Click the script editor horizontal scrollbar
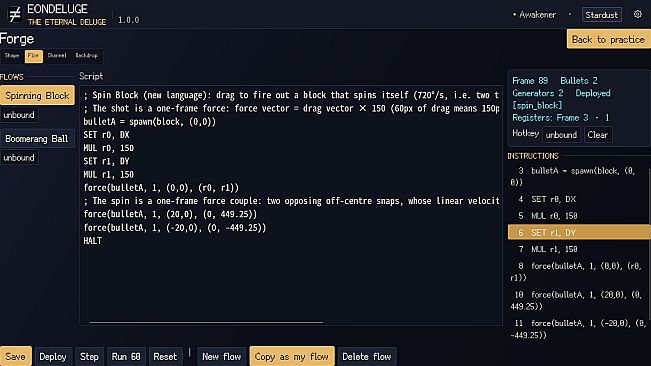 pyautogui.click(x=206, y=322)
